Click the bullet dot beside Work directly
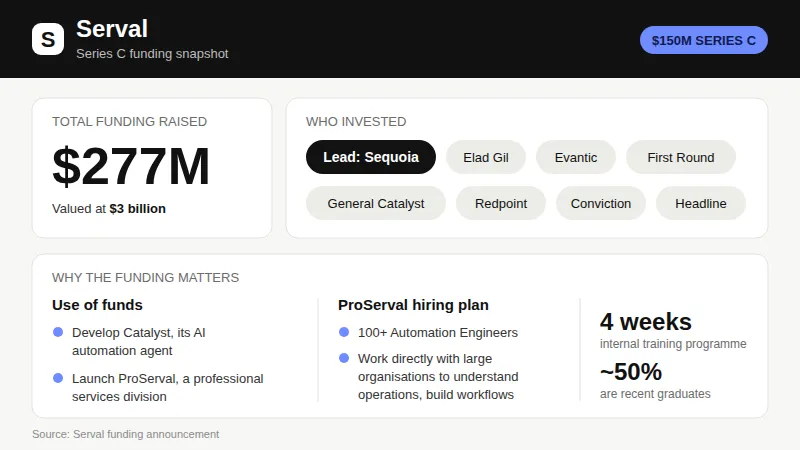 [344, 358]
